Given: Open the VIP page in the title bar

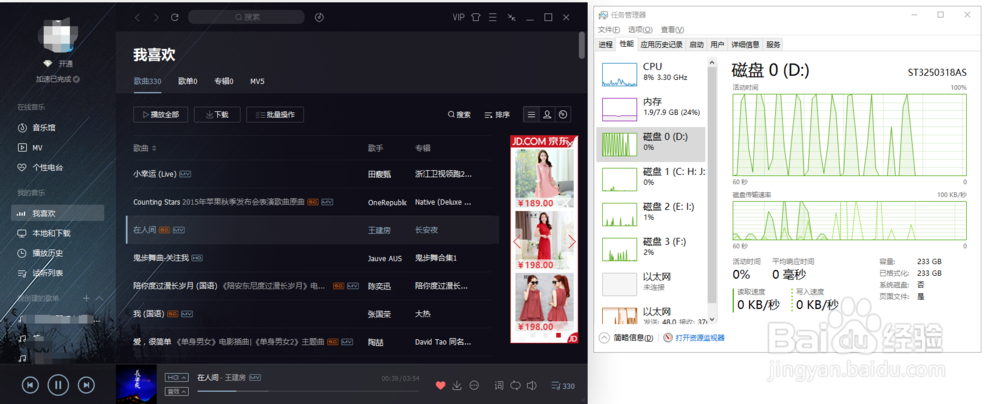Looking at the screenshot, I should click(459, 17).
